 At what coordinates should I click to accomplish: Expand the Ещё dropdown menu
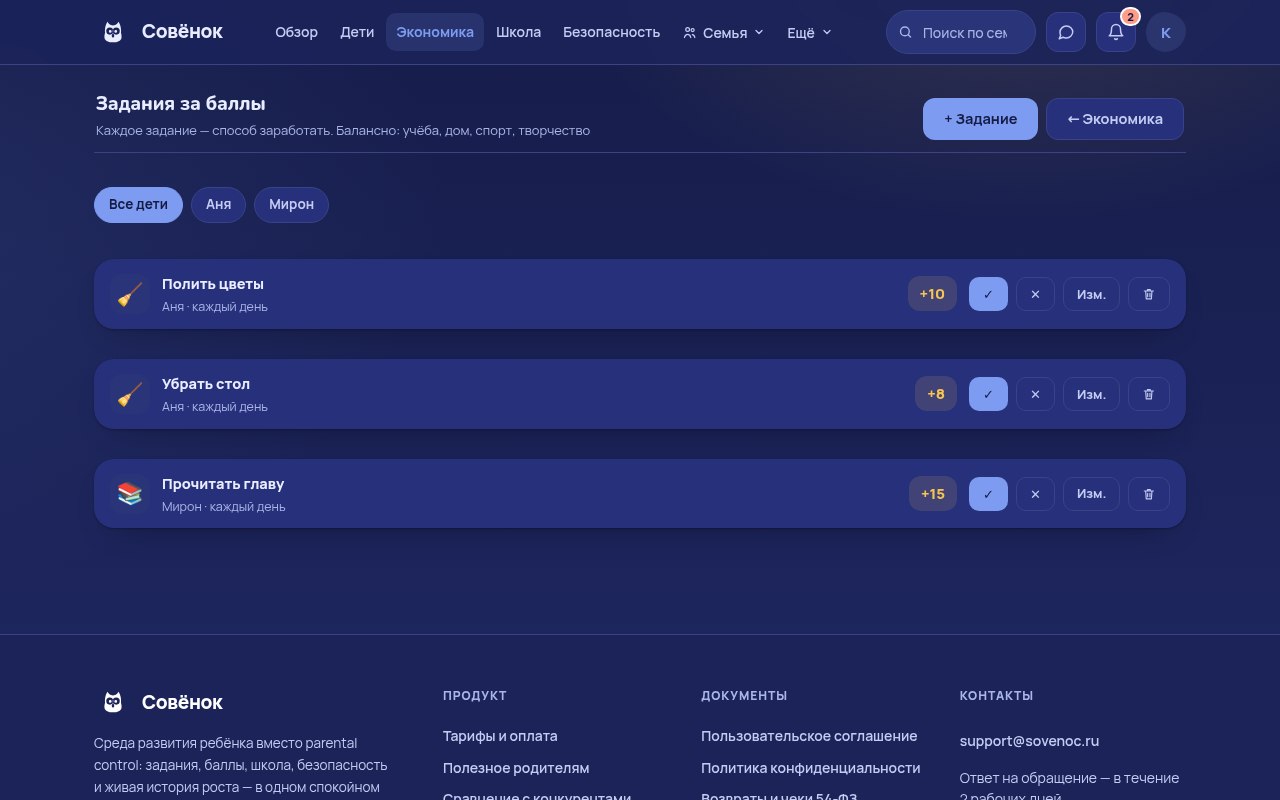(809, 32)
